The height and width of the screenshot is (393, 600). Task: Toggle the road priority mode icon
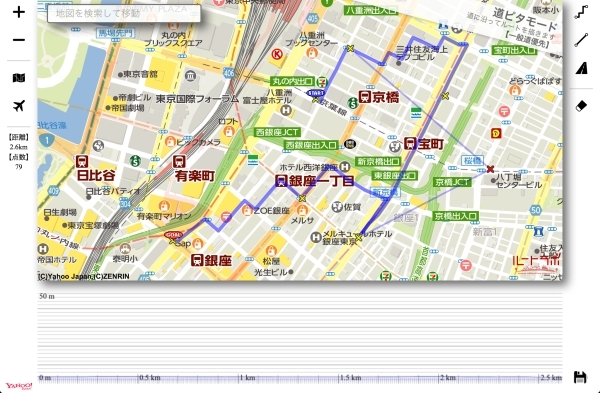(x=581, y=68)
